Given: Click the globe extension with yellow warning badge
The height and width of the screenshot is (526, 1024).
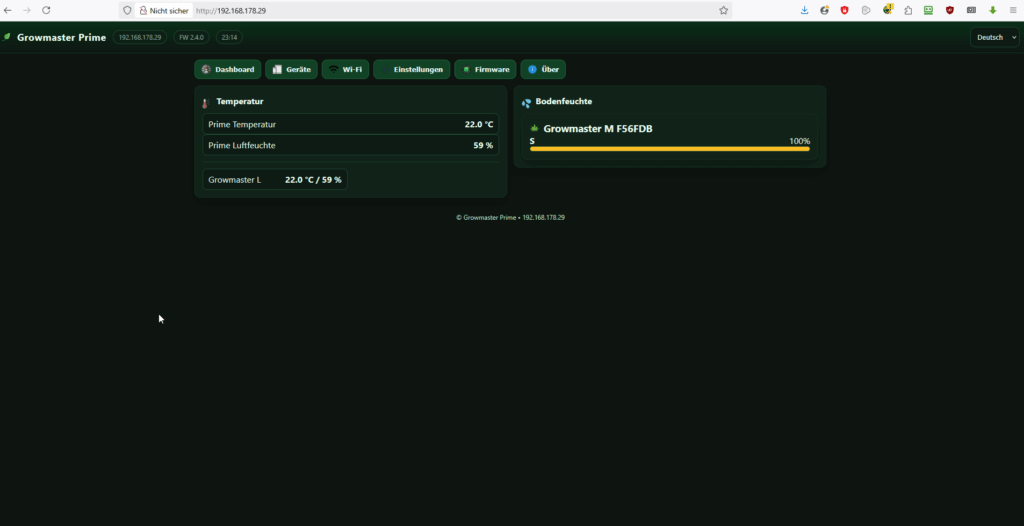Looking at the screenshot, I should 888,10.
